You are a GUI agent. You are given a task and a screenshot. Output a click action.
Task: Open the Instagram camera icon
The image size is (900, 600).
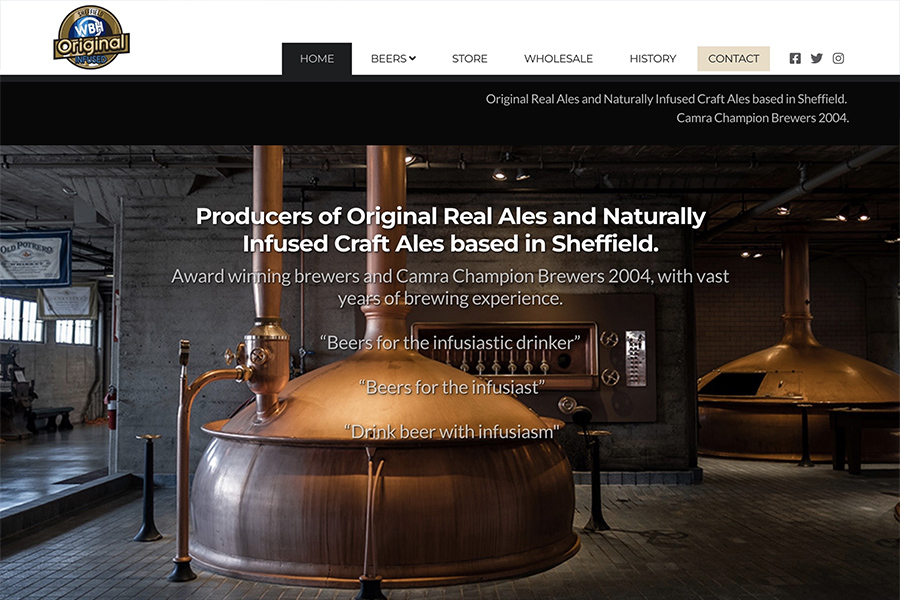pos(838,59)
